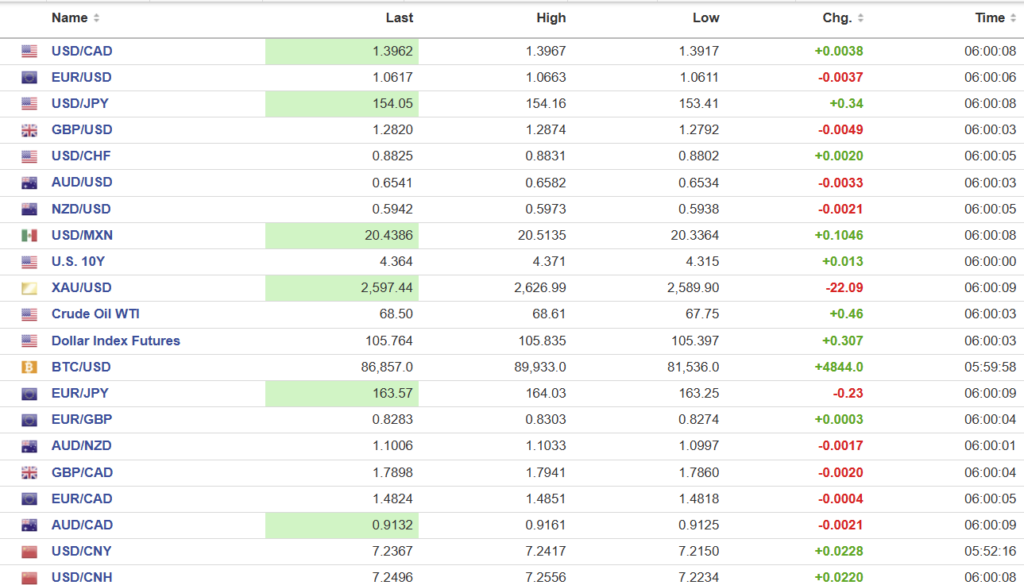This screenshot has height=585, width=1024.
Task: Open the Crude Oil WTI link
Action: (x=95, y=314)
